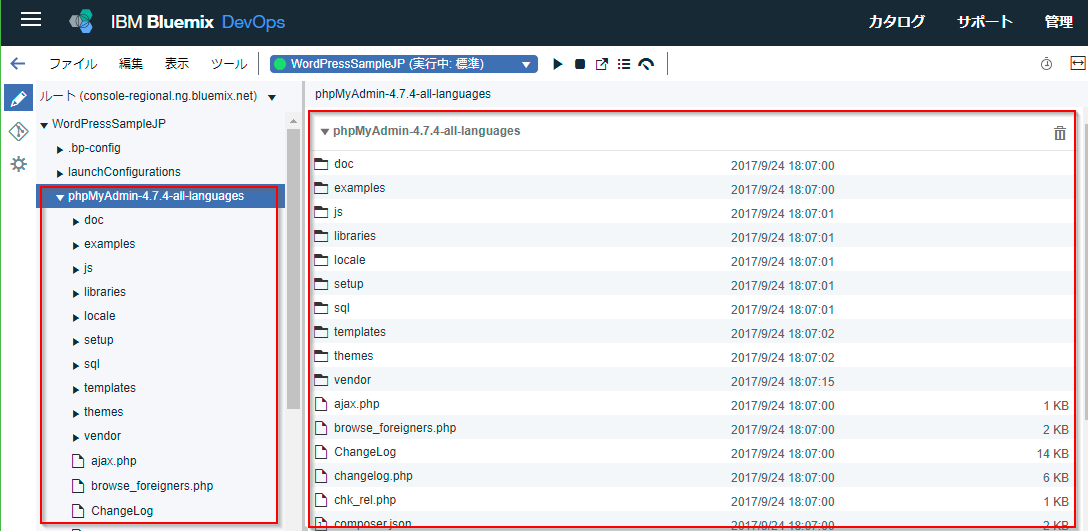Open the ツール menu
The image size is (1088, 531).
[229, 64]
